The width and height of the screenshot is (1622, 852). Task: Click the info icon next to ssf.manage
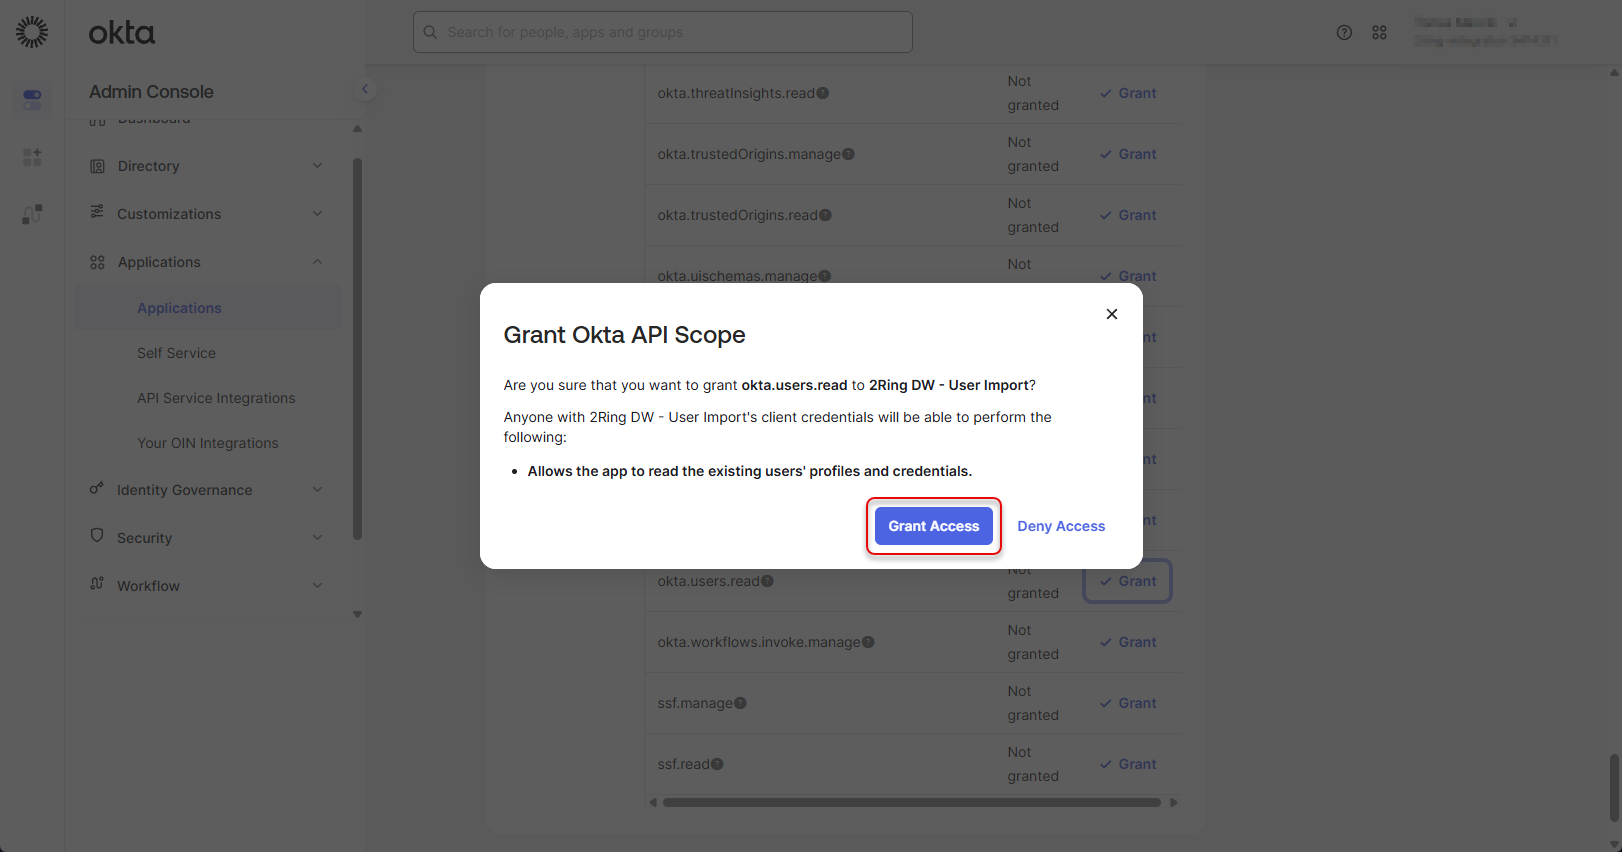click(741, 702)
